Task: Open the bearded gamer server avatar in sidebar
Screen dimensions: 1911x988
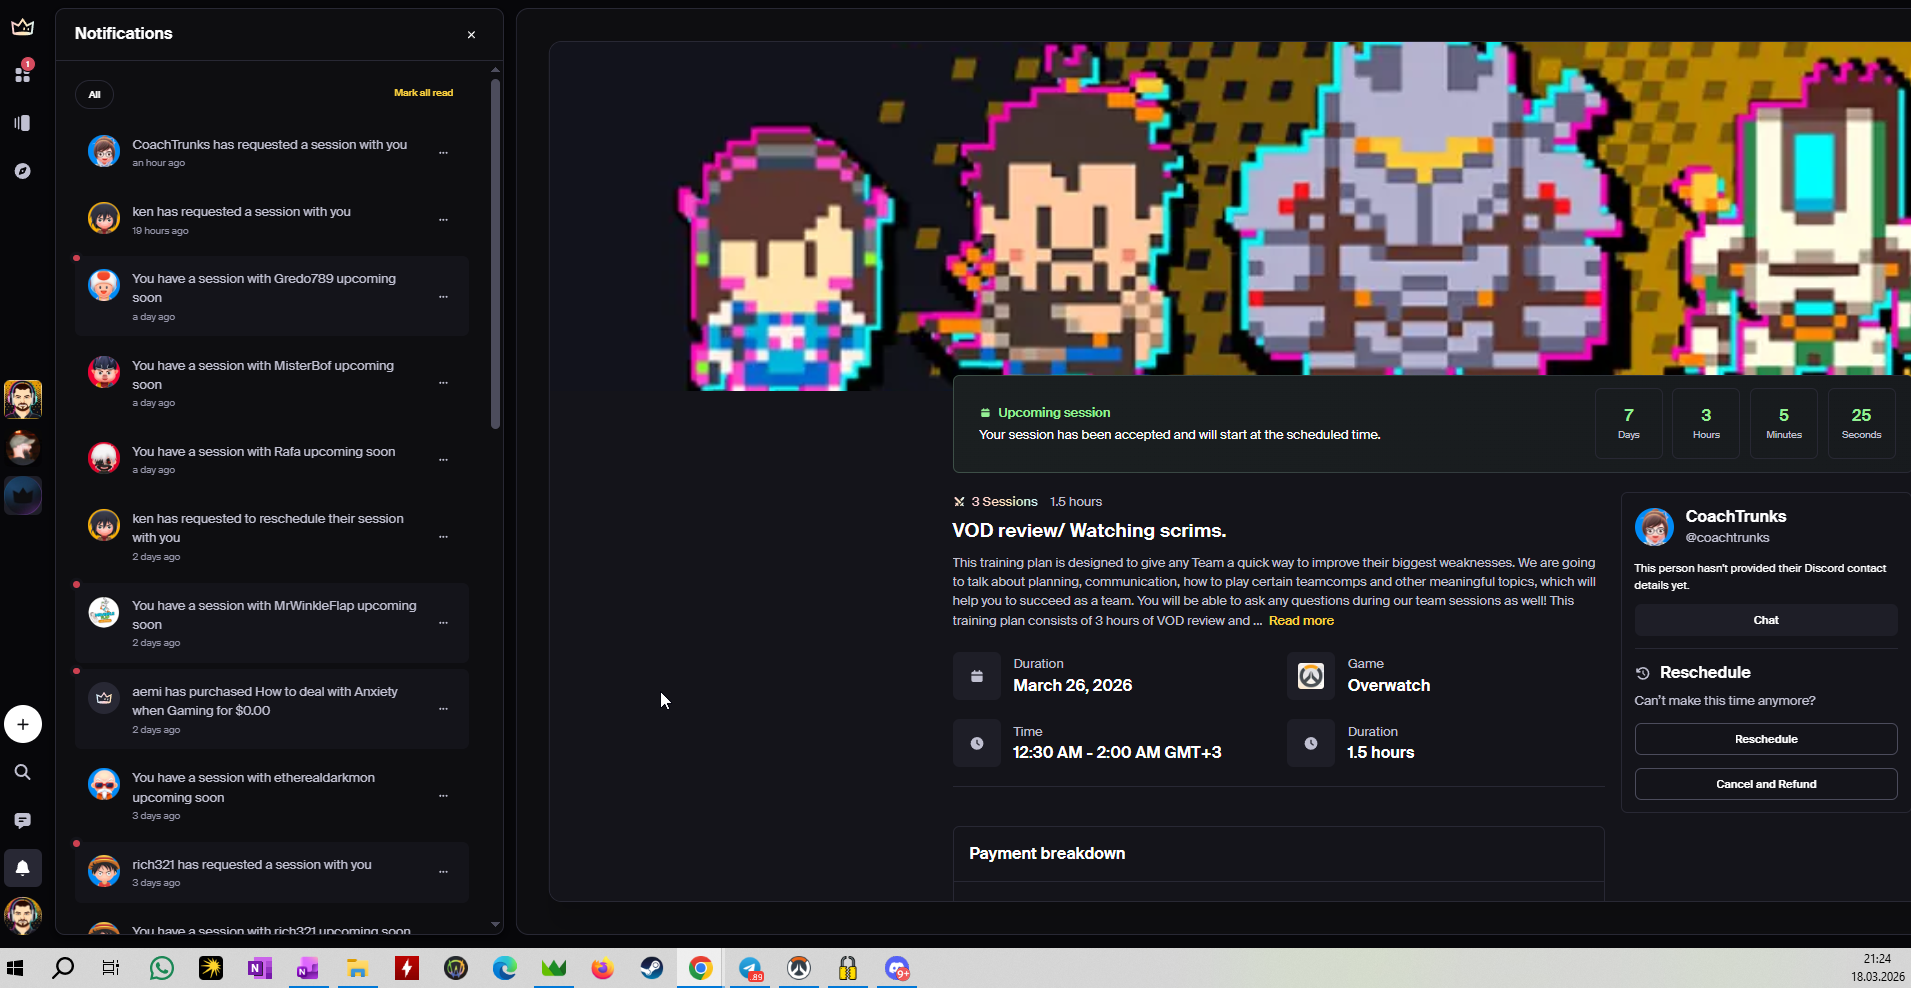Action: point(22,399)
